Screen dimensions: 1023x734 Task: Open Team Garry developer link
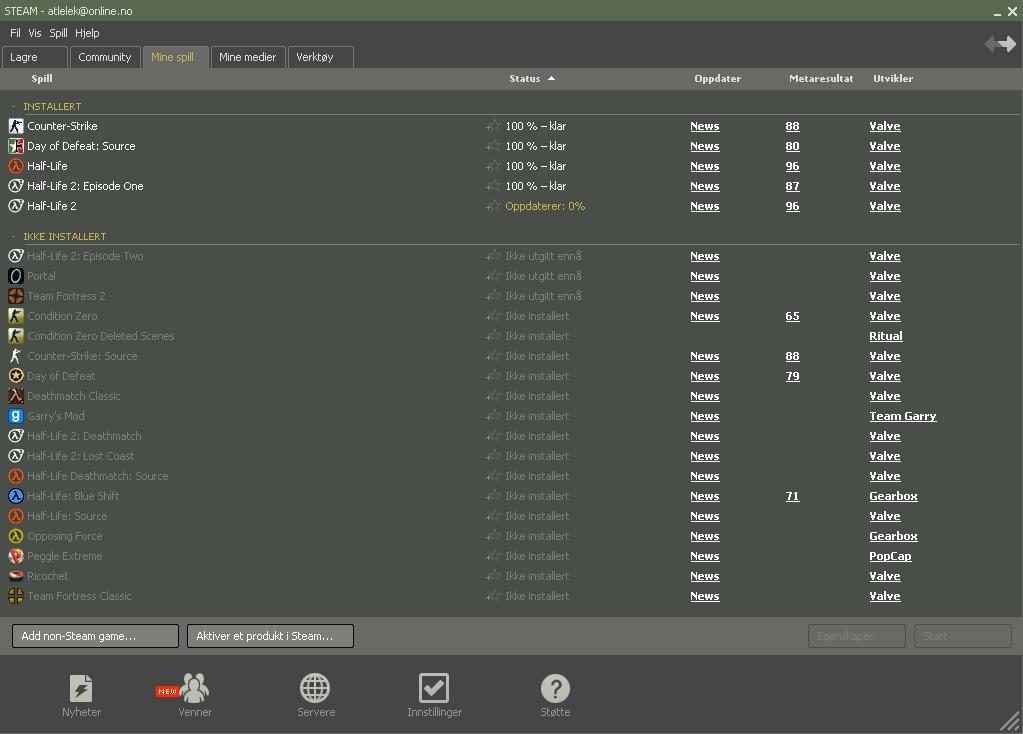[x=902, y=416]
